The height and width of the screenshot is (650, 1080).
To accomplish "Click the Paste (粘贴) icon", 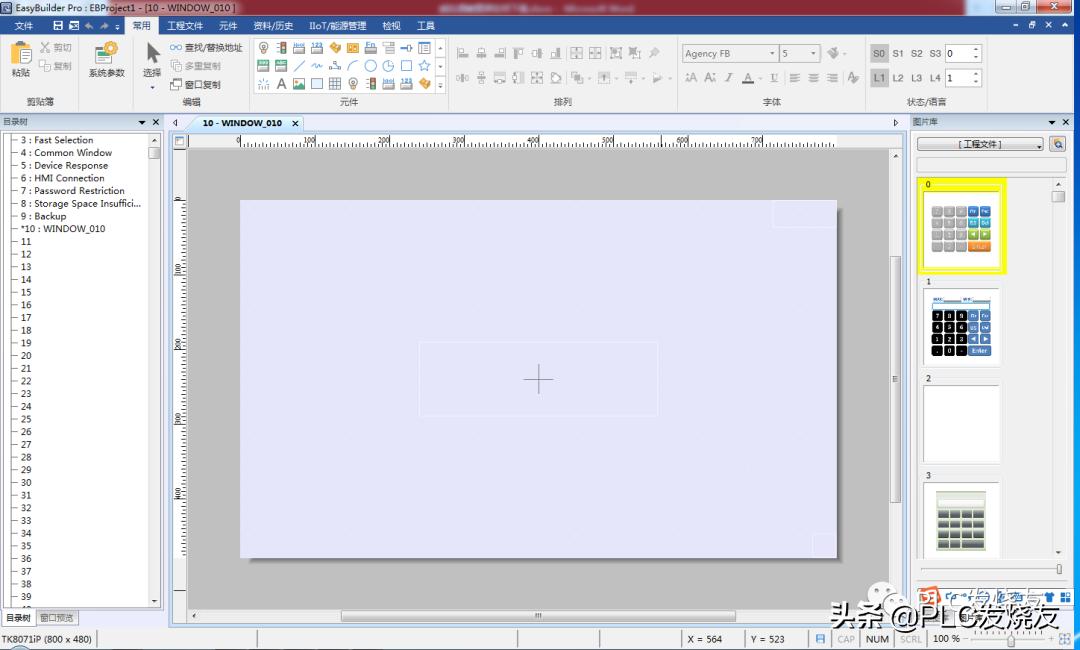I will click(x=20, y=58).
